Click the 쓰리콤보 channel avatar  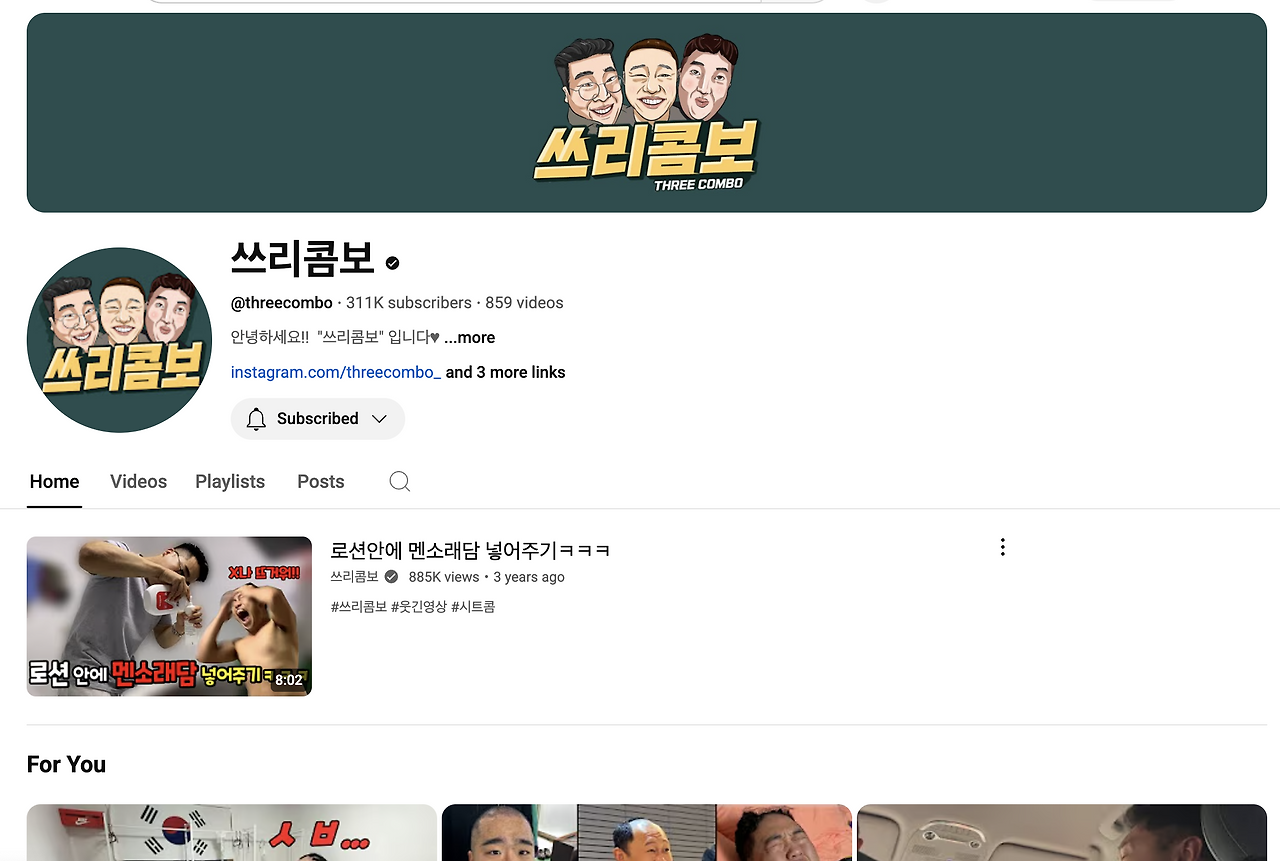[119, 339]
